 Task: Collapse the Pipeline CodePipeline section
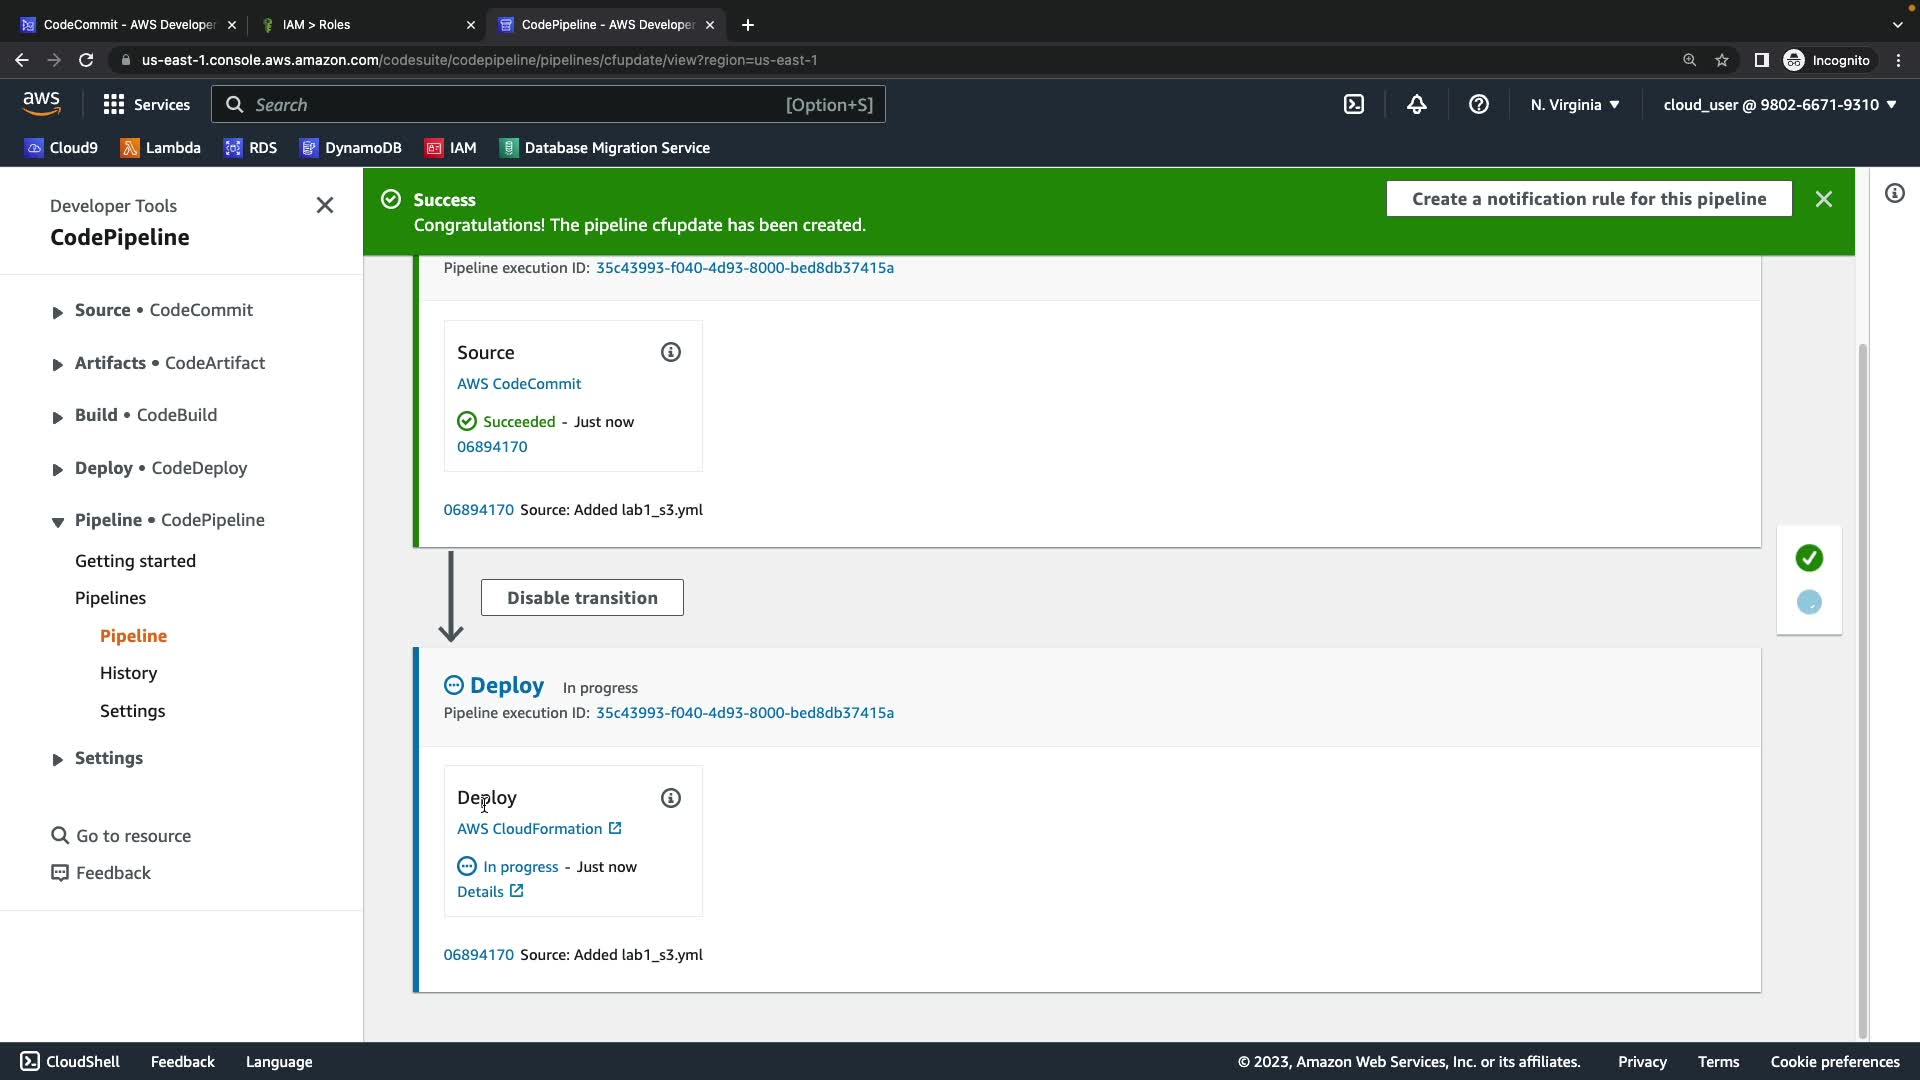57,522
